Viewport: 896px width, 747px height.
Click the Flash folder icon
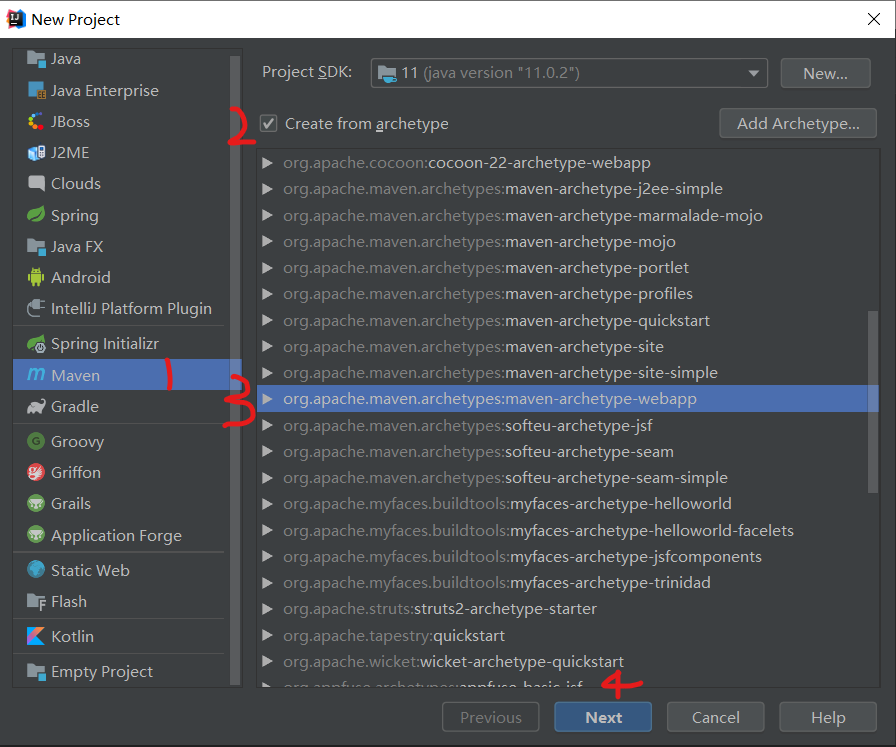coord(36,601)
